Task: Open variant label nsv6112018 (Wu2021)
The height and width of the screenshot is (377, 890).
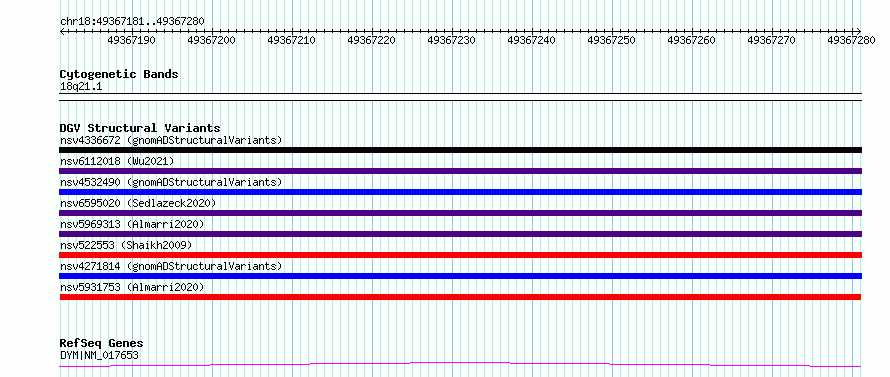Action: (117, 161)
